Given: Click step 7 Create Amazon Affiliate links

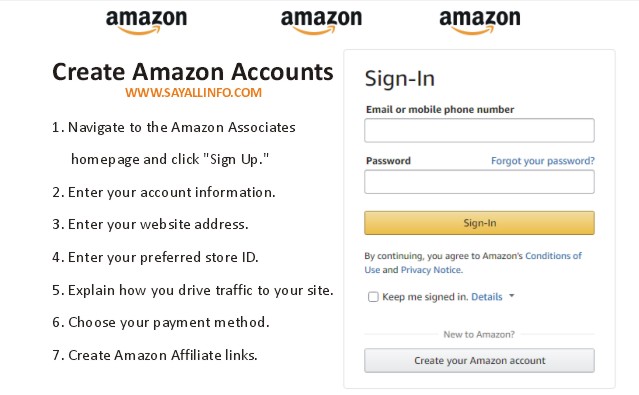Looking at the screenshot, I should click(x=155, y=355).
